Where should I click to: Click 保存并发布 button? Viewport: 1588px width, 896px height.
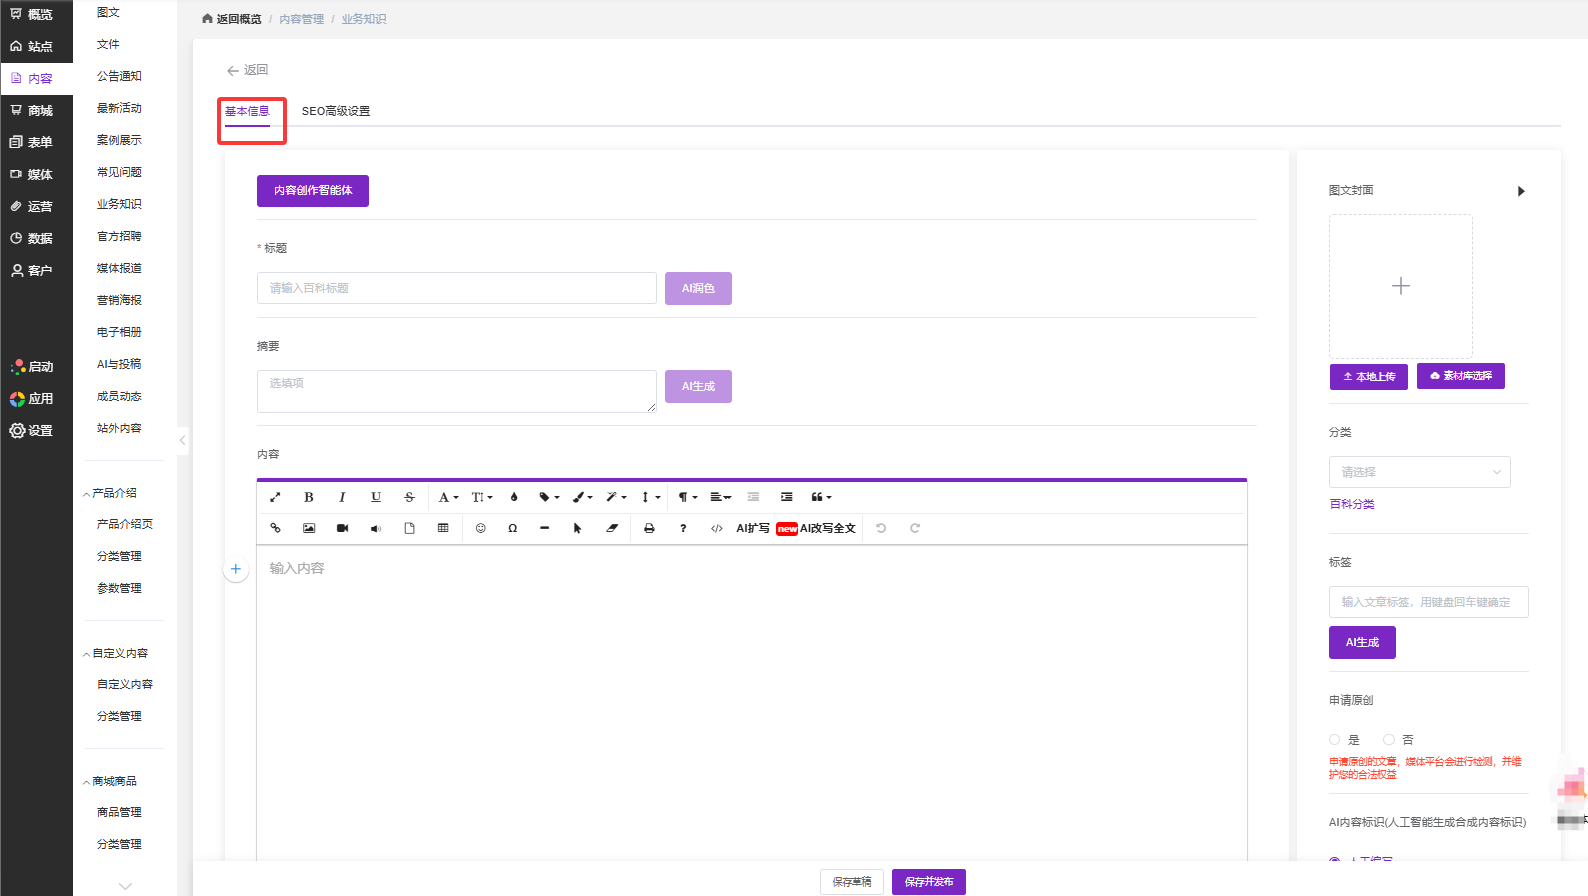click(x=929, y=882)
